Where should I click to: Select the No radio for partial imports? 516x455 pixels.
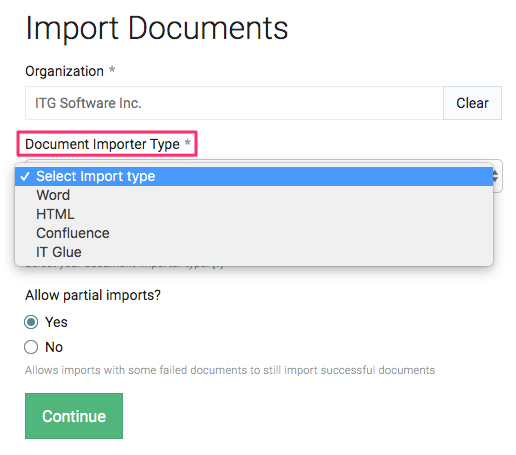[x=31, y=347]
